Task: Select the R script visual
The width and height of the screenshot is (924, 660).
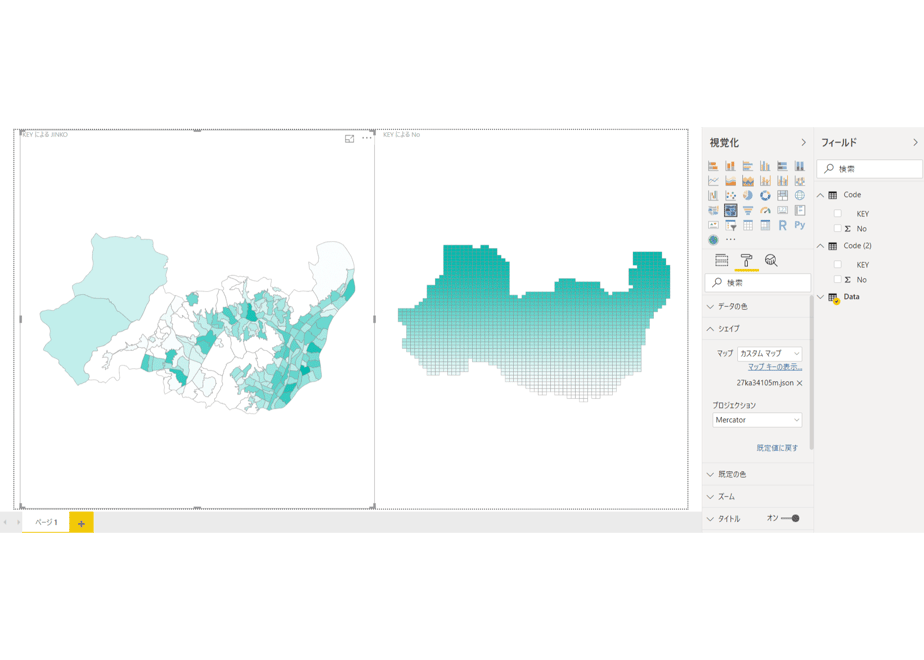Action: pos(783,225)
